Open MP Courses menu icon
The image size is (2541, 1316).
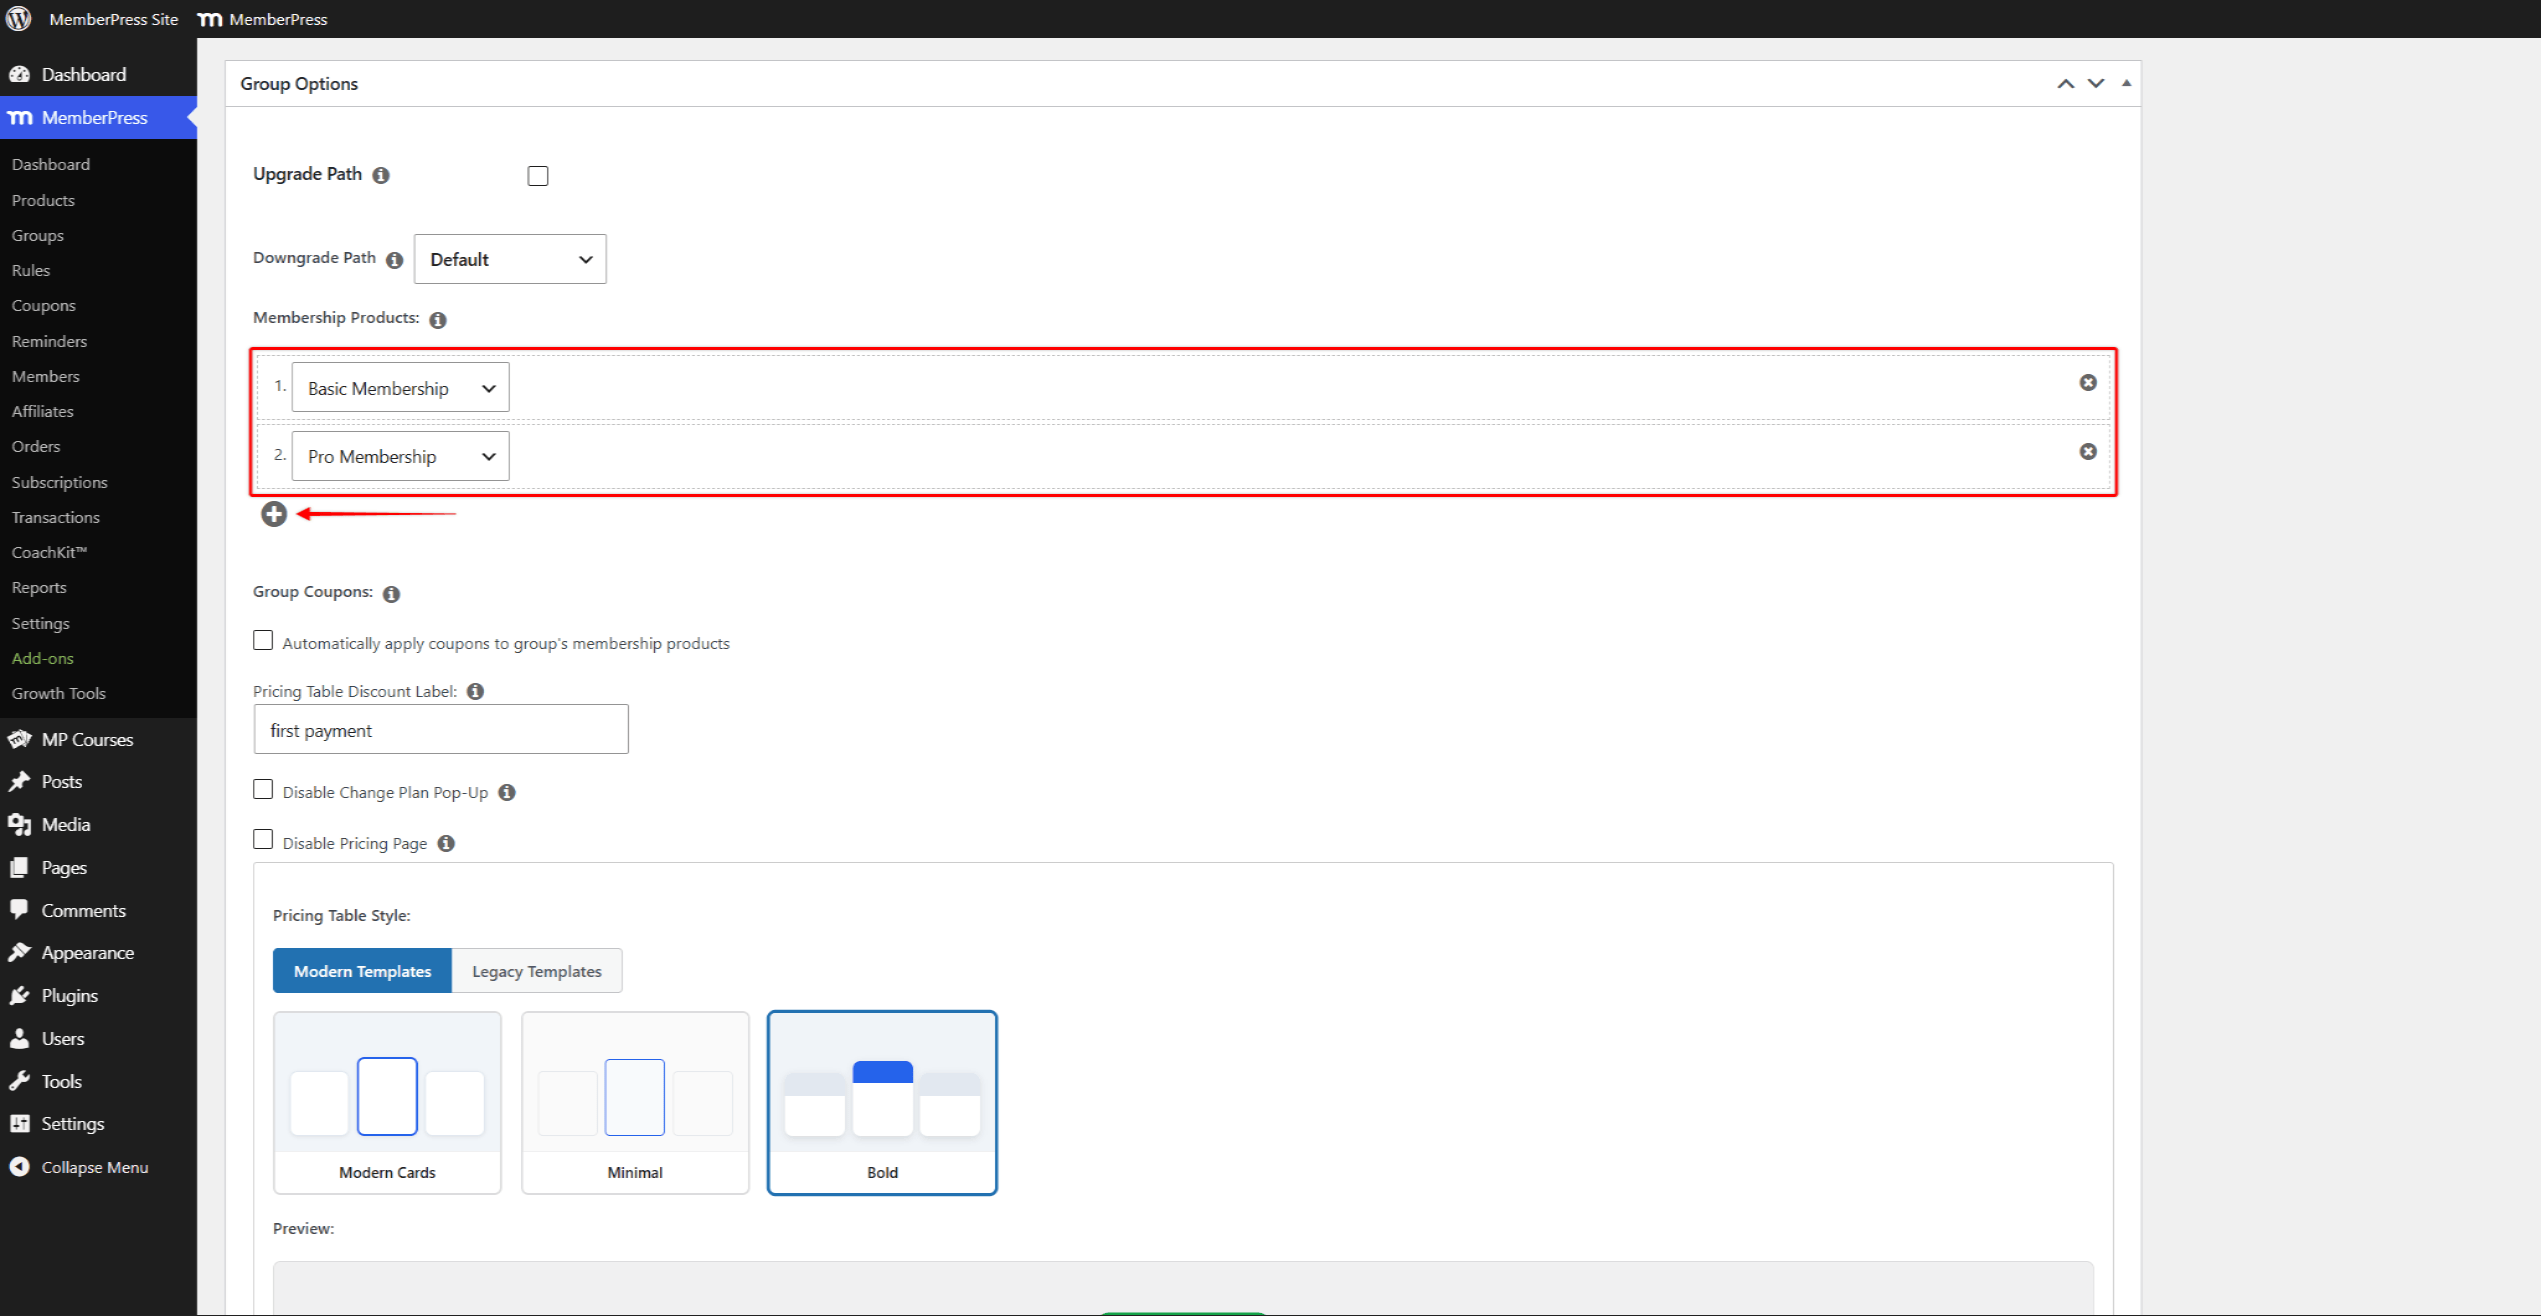click(x=20, y=739)
